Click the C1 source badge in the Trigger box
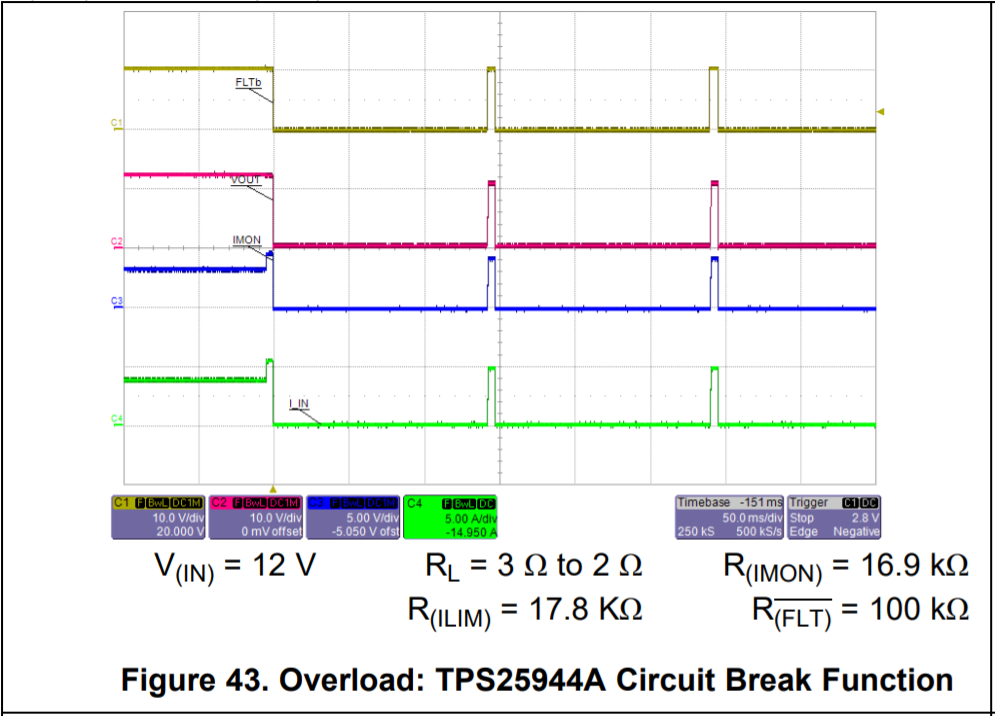Viewport: 995px width, 716px height. pos(851,503)
